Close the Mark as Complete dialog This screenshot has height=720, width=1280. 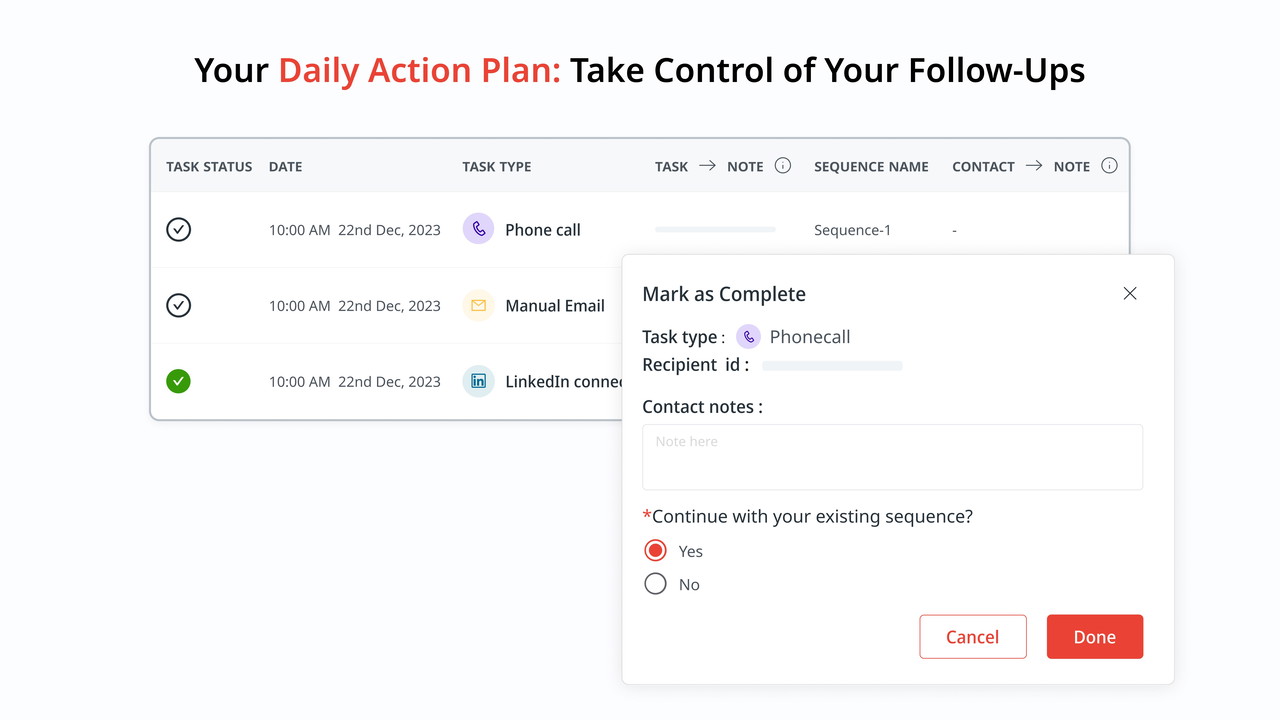[1130, 293]
